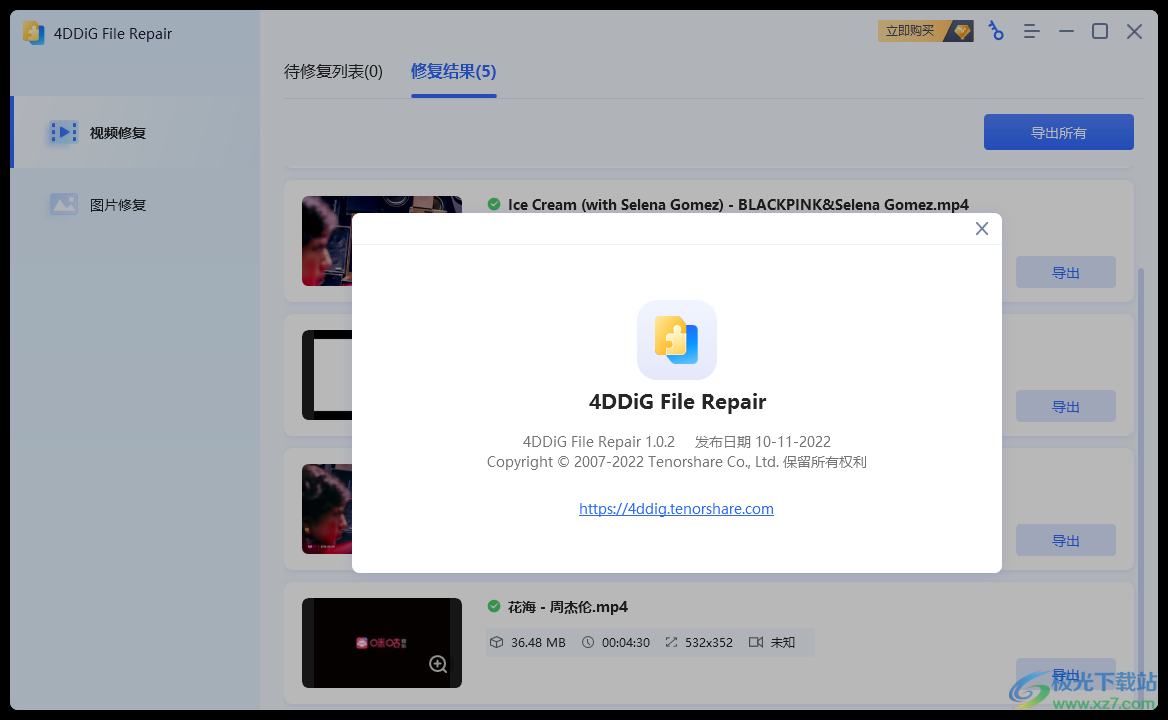
Task: Open thumbnail of Ice Cream video
Action: (326, 241)
